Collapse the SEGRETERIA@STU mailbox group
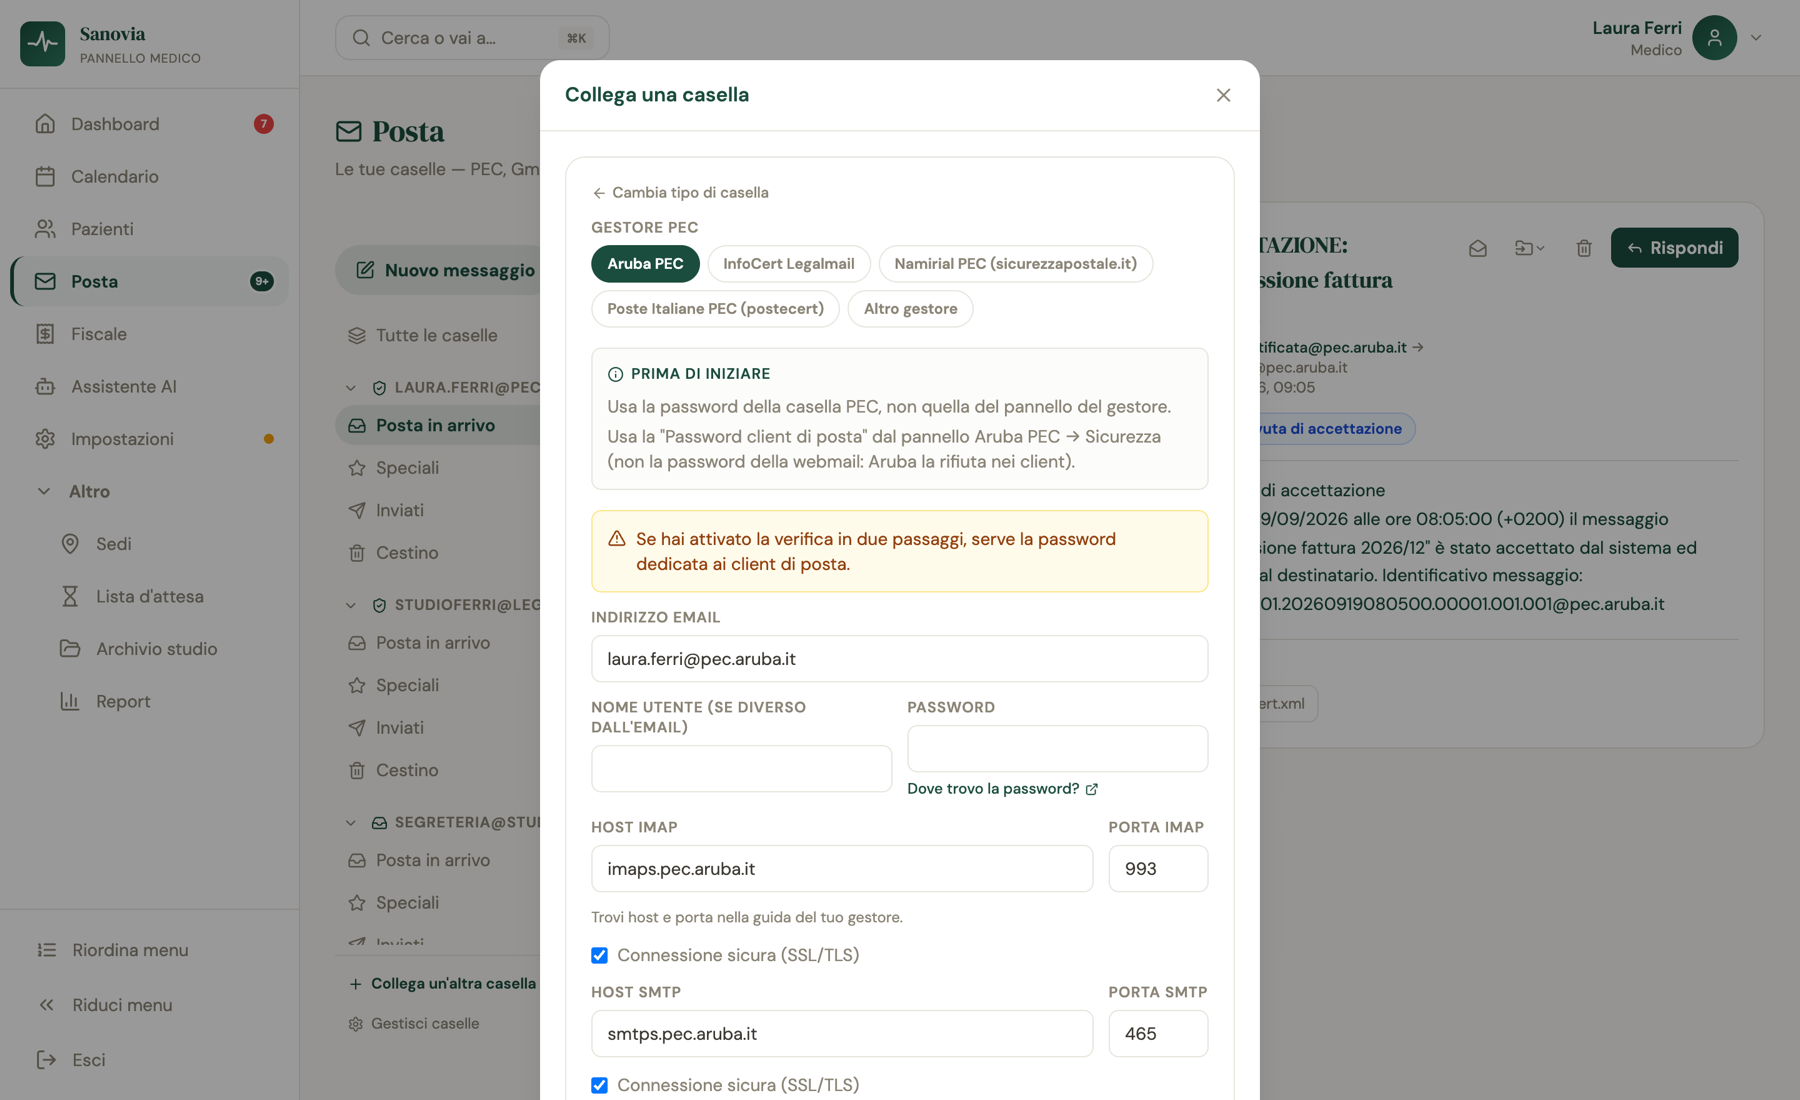This screenshot has height=1100, width=1800. point(351,822)
